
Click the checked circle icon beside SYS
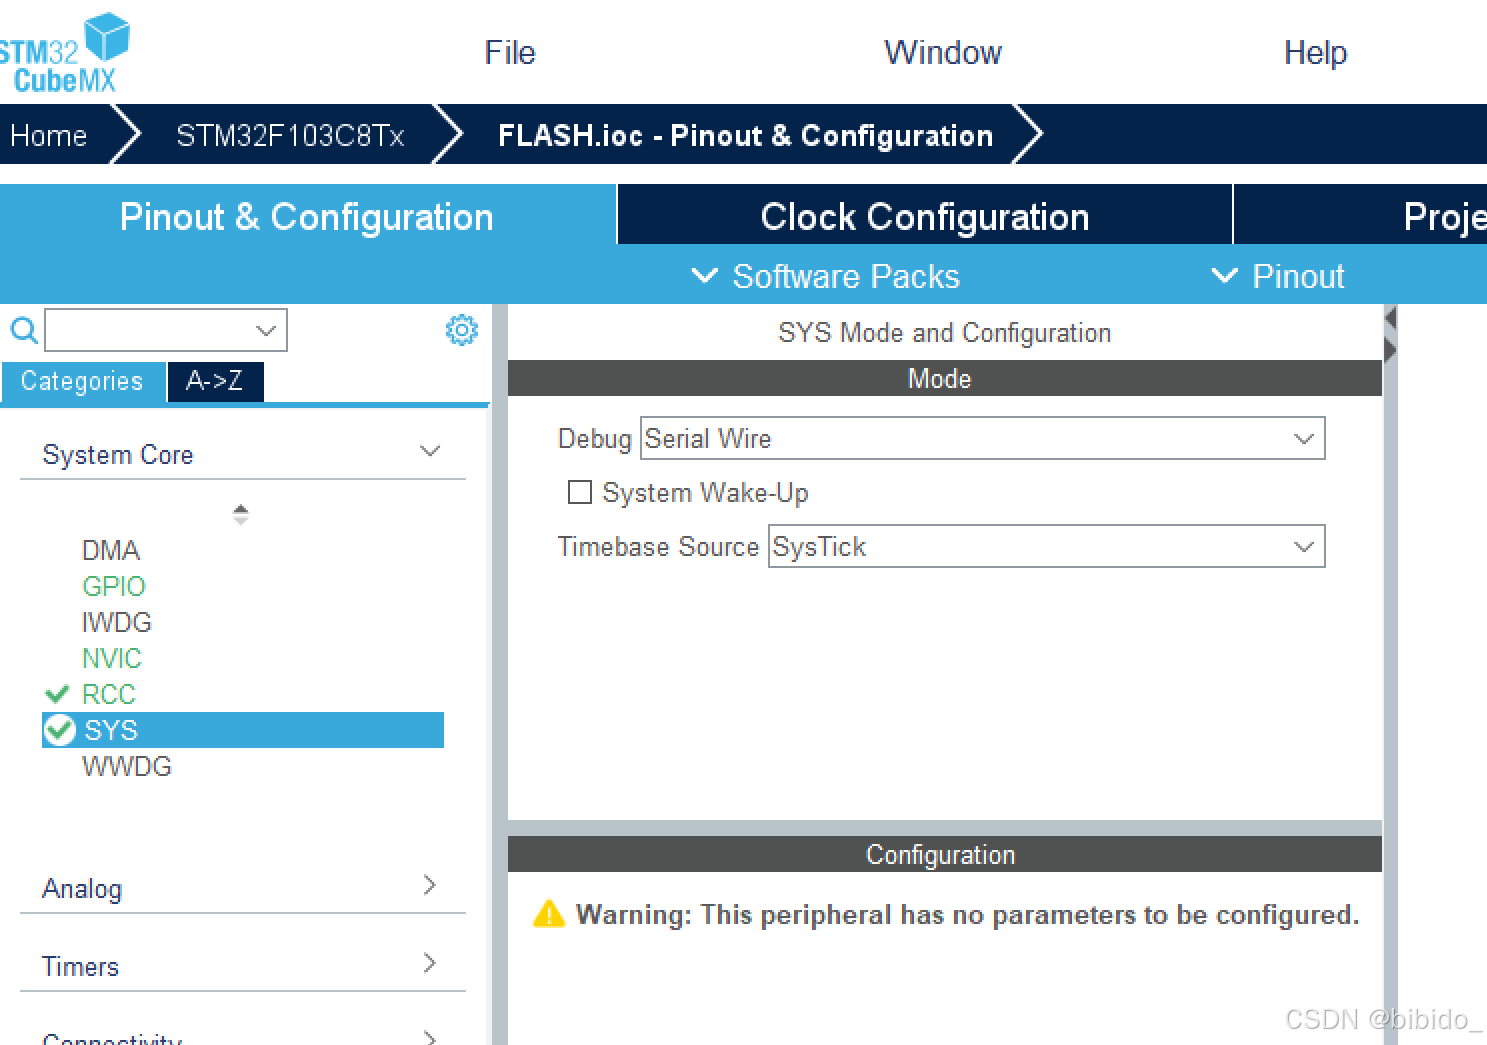60,730
